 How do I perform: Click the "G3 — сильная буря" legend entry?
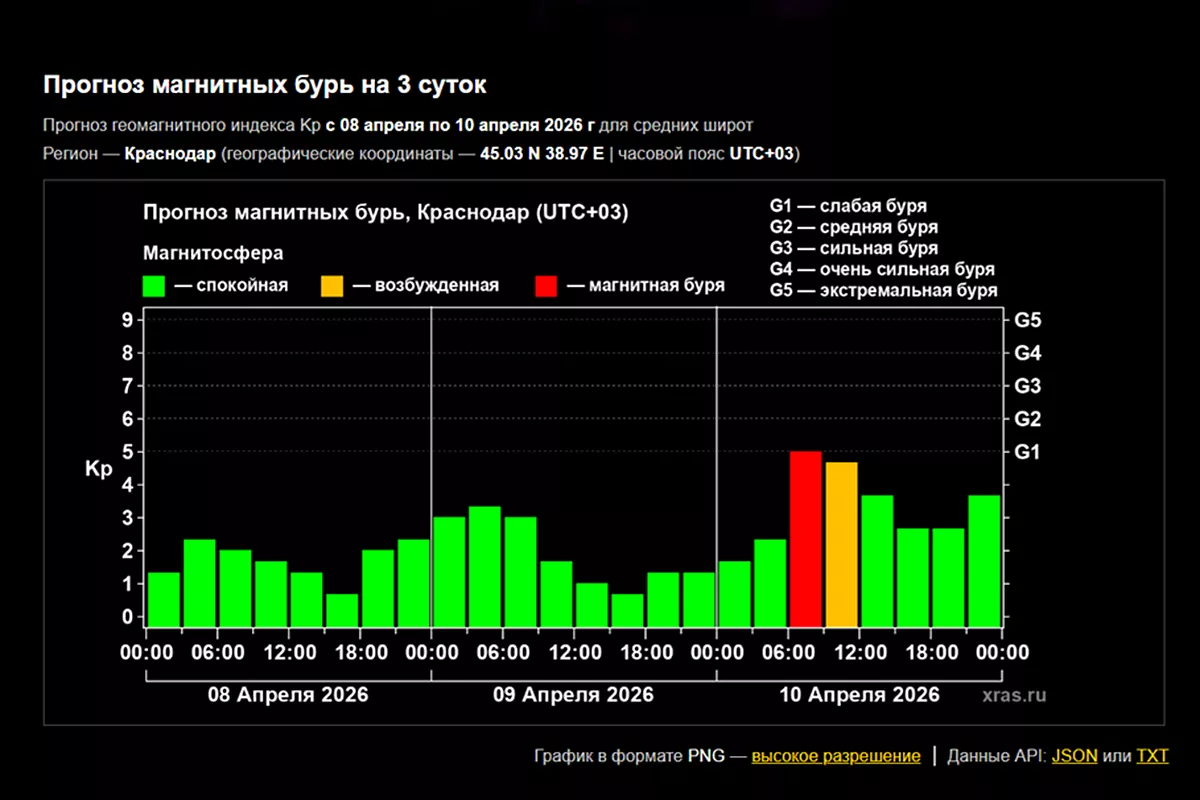point(853,248)
